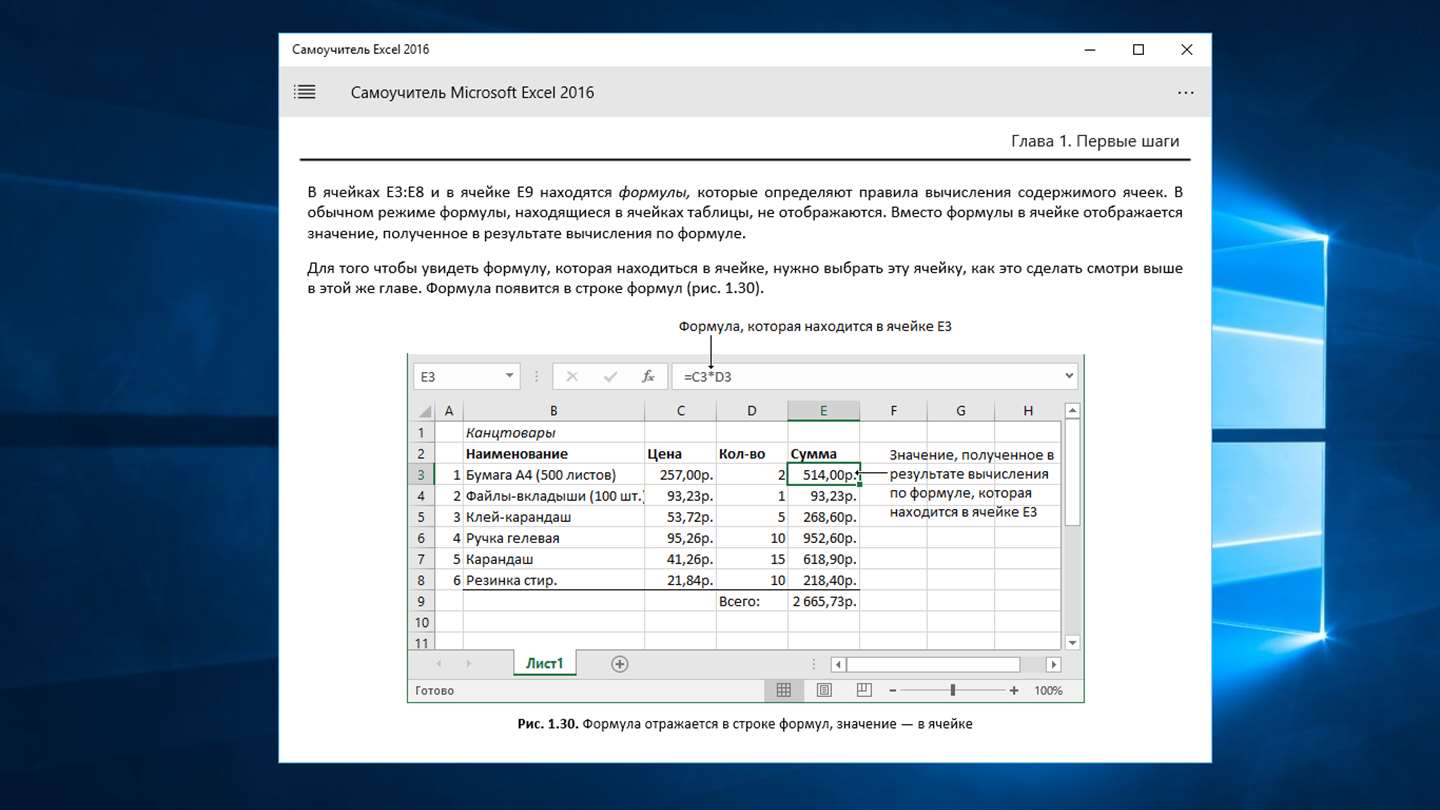Click the Enter checkmark icon in formula bar

[x=610, y=376]
